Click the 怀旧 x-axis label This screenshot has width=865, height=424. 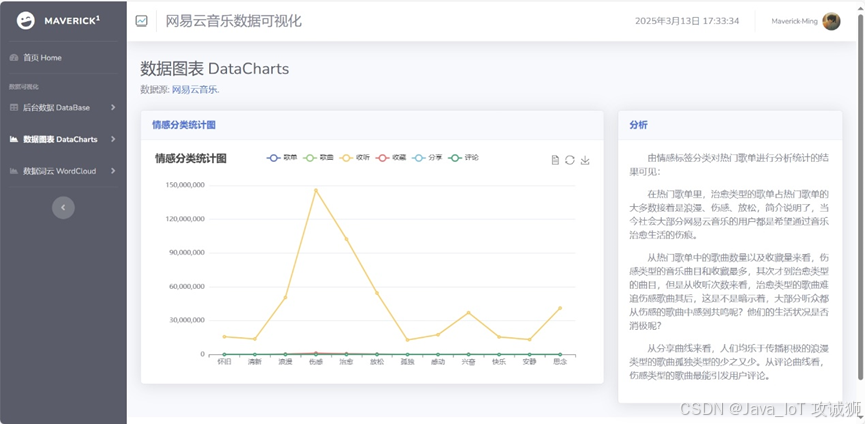pyautogui.click(x=224, y=362)
